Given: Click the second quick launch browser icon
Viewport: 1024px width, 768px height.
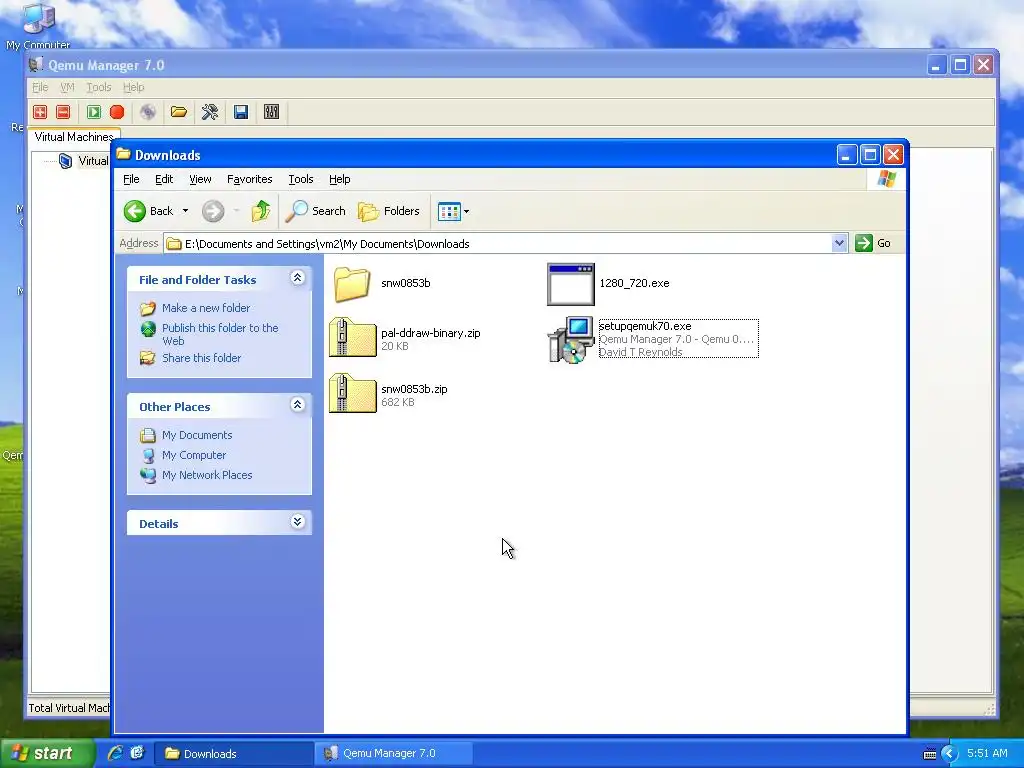Looking at the screenshot, I should [137, 753].
